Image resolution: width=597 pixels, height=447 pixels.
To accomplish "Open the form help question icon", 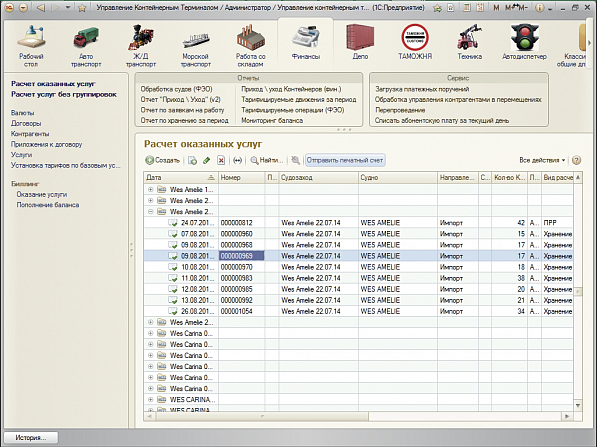I will pyautogui.click(x=576, y=160).
